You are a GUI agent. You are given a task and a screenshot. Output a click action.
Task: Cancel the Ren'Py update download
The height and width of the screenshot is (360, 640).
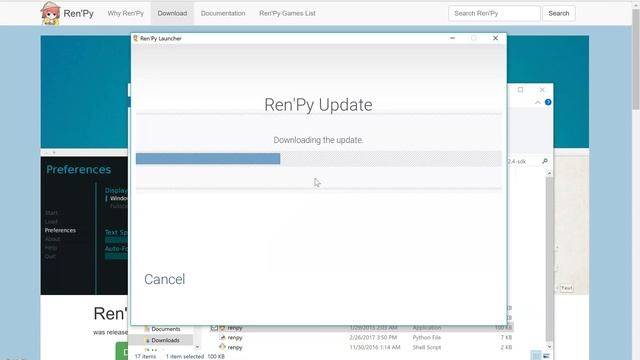[x=164, y=279]
